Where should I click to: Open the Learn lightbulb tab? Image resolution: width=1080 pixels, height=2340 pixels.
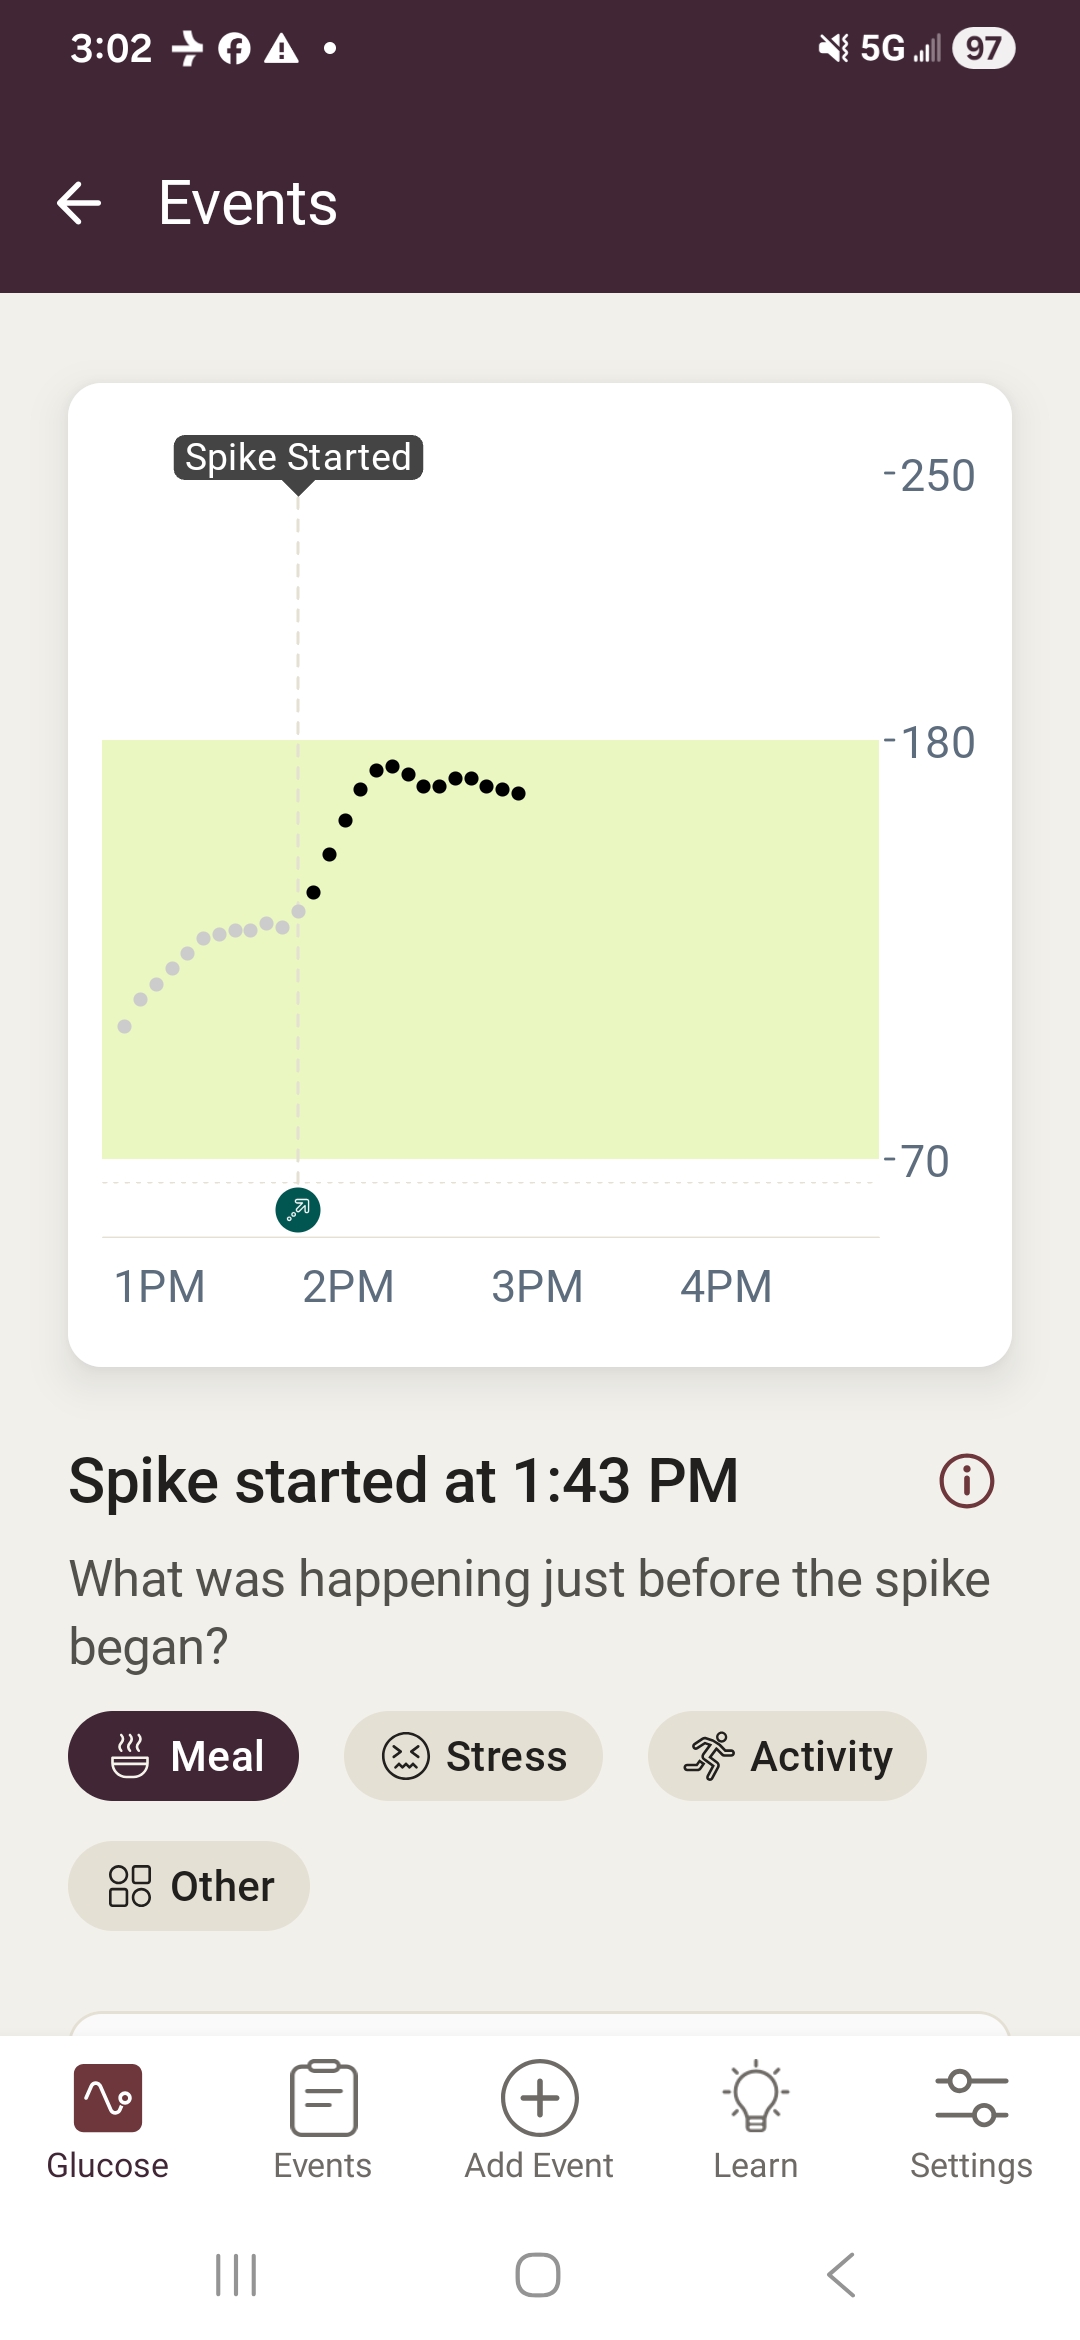(755, 2120)
